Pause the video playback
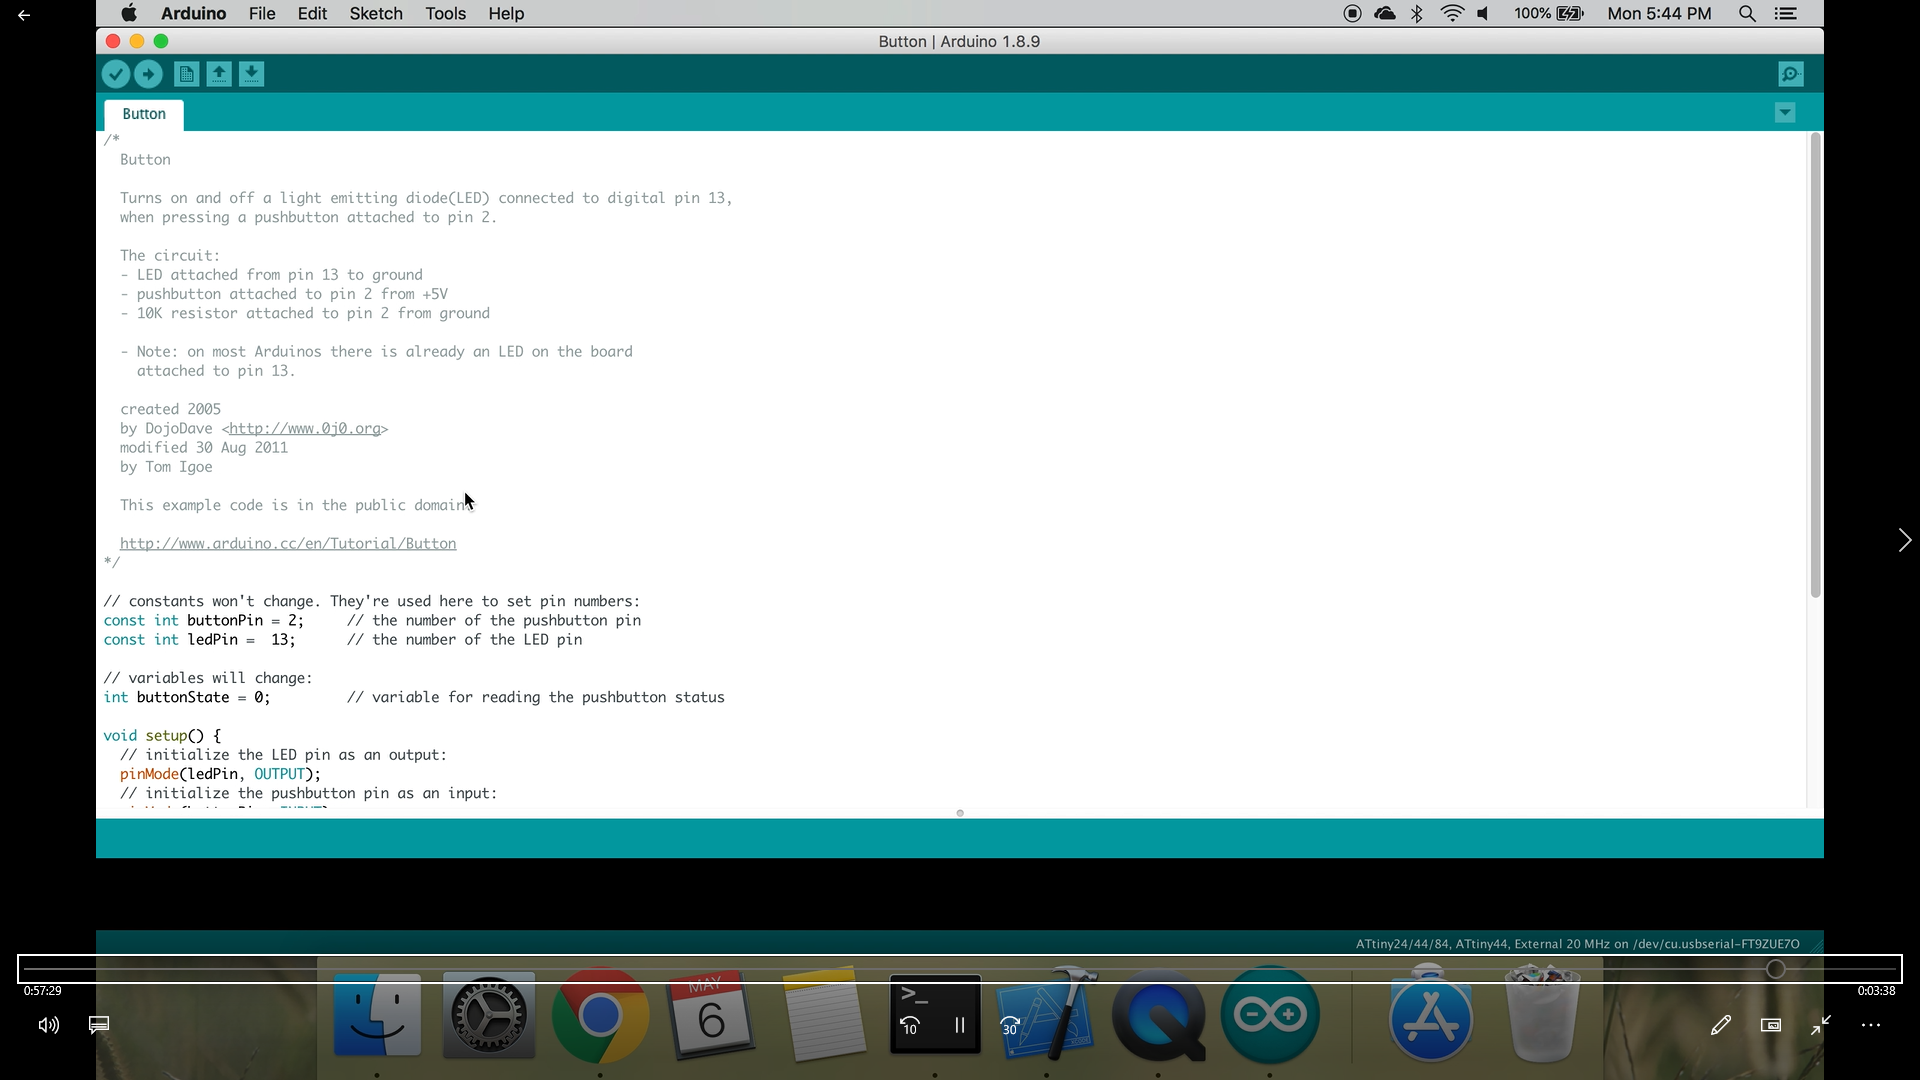The height and width of the screenshot is (1080, 1920). [x=960, y=1025]
